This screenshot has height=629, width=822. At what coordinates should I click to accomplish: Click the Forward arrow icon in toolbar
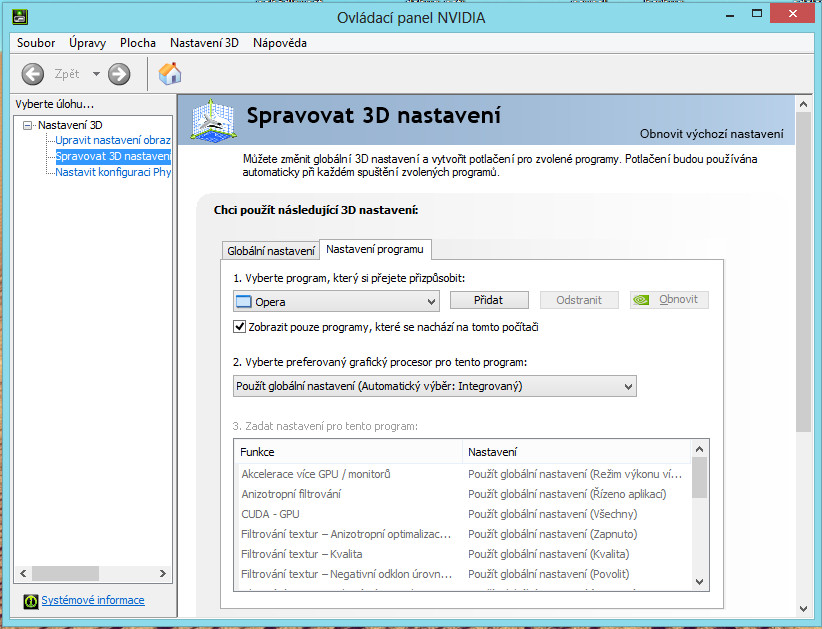click(x=119, y=74)
